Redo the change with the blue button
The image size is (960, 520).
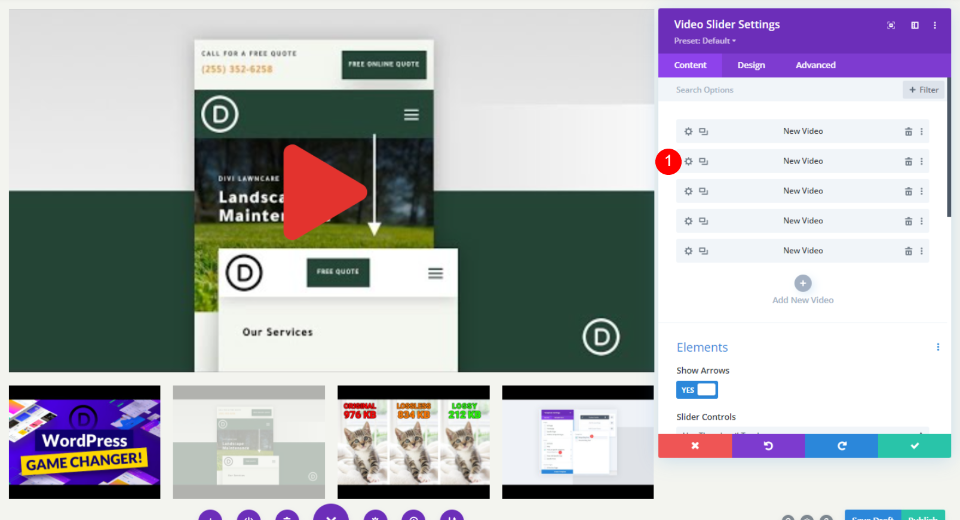point(842,446)
